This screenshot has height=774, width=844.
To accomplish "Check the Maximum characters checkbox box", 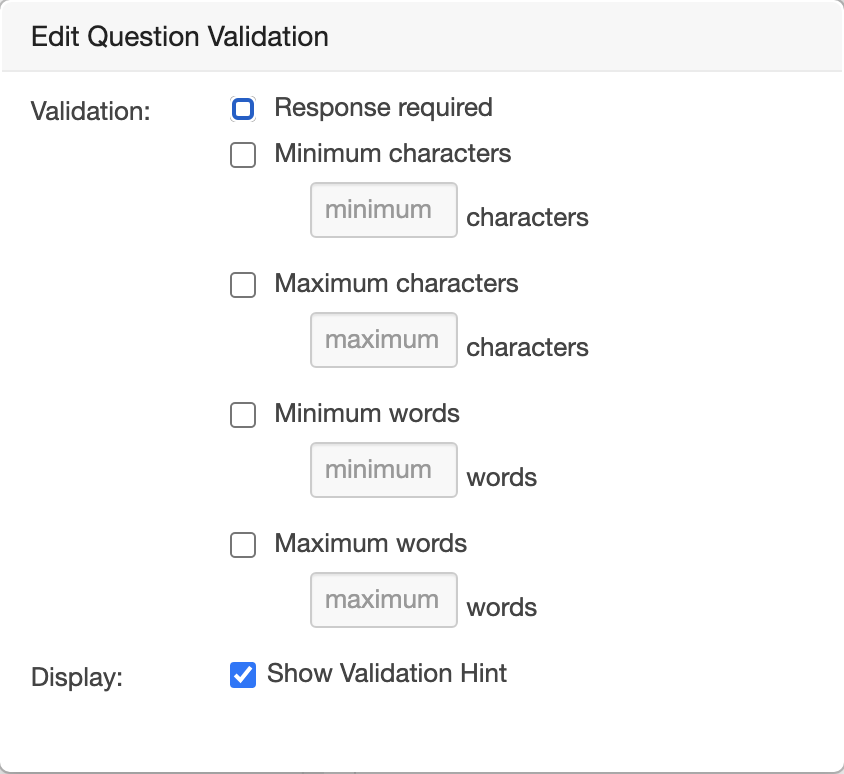I will pyautogui.click(x=243, y=285).
